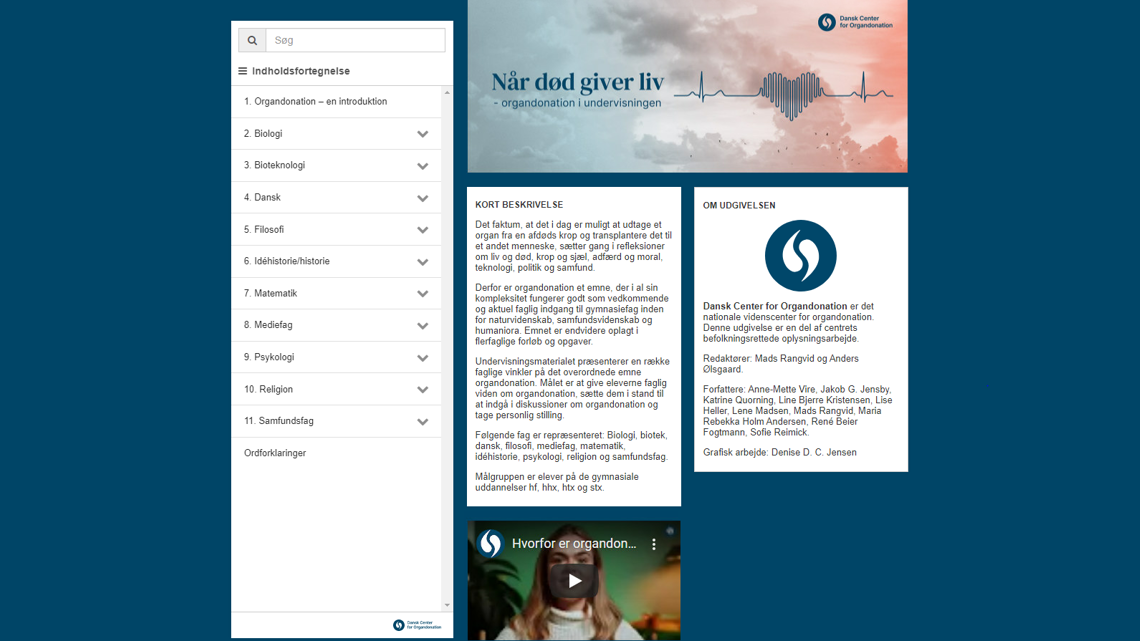Open the Ordforklaringer page
1140x641 pixels.
(x=275, y=453)
